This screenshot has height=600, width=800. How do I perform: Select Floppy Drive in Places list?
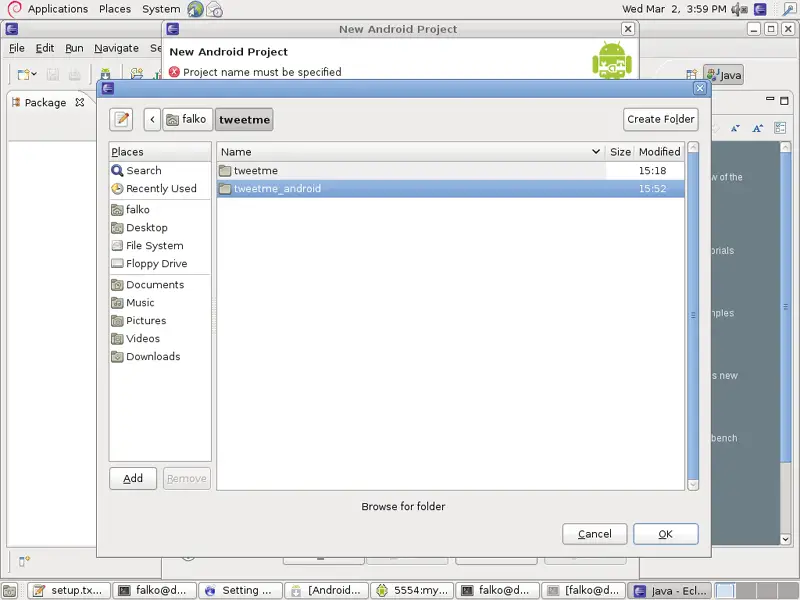[x=160, y=264]
